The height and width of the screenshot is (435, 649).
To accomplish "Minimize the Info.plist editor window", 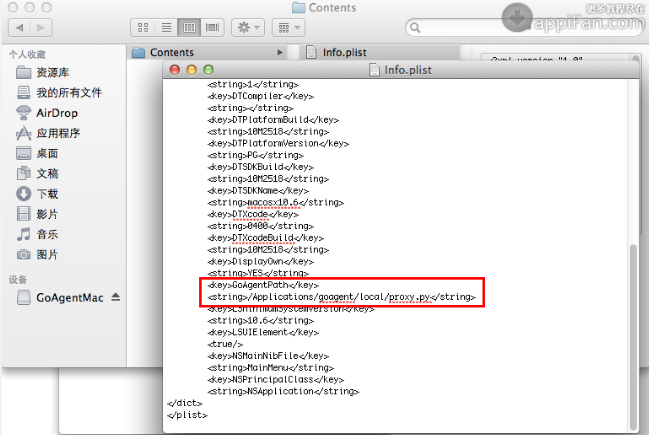I will point(192,70).
